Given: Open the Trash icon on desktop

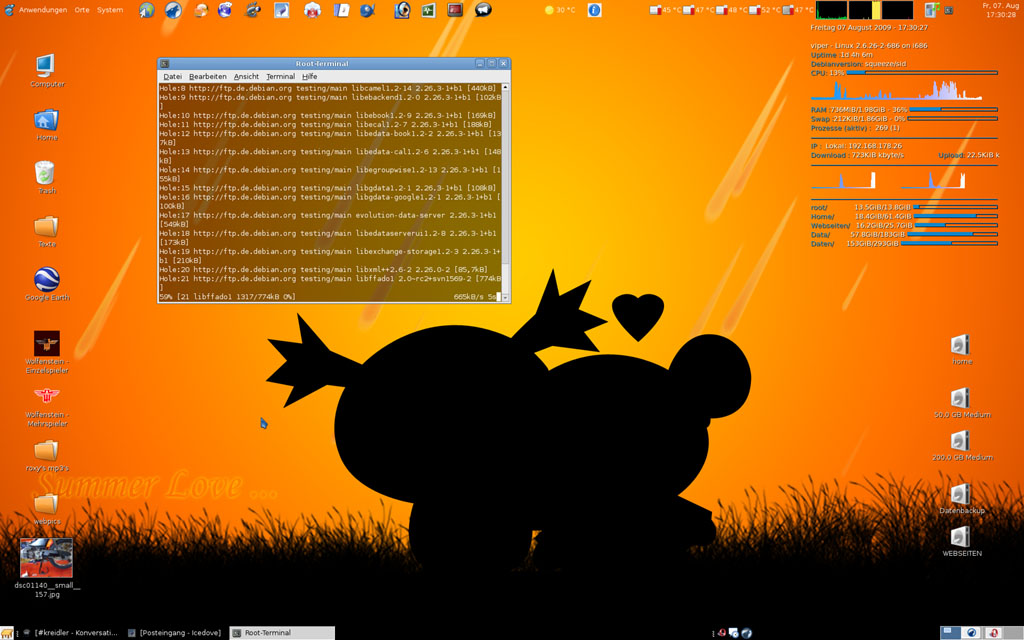Looking at the screenshot, I should 46,173.
